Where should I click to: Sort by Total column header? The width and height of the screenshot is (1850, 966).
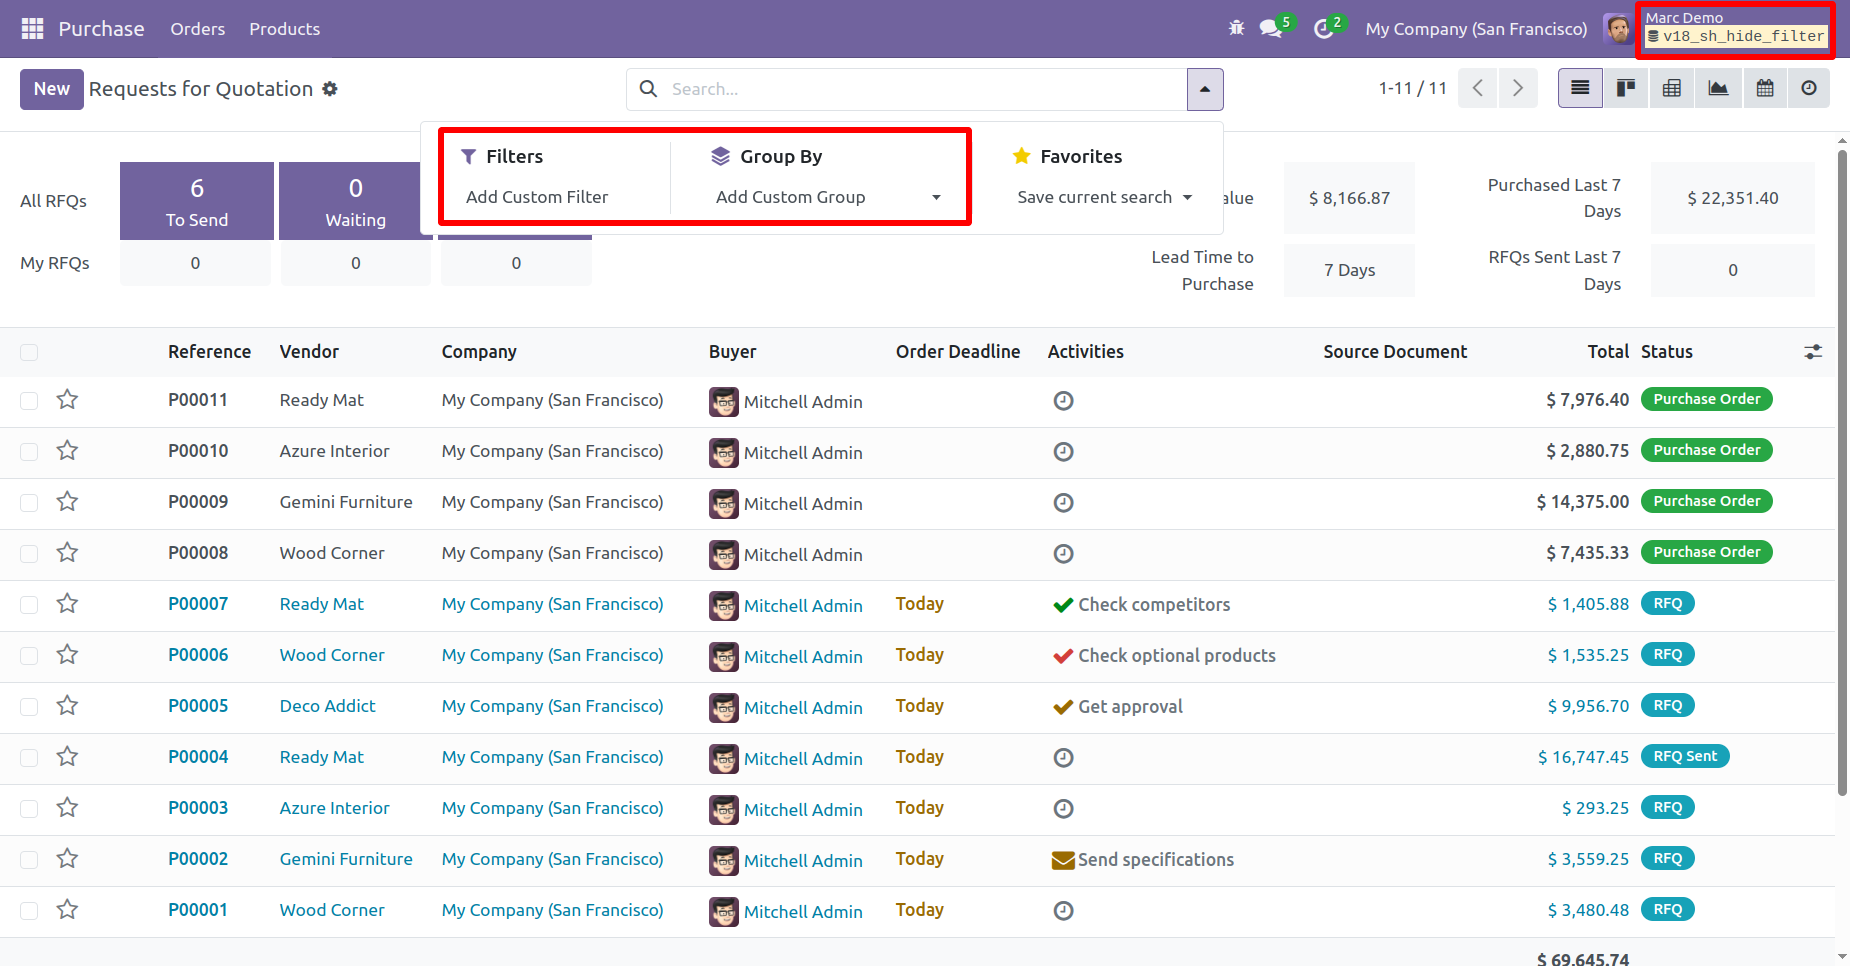(x=1608, y=352)
